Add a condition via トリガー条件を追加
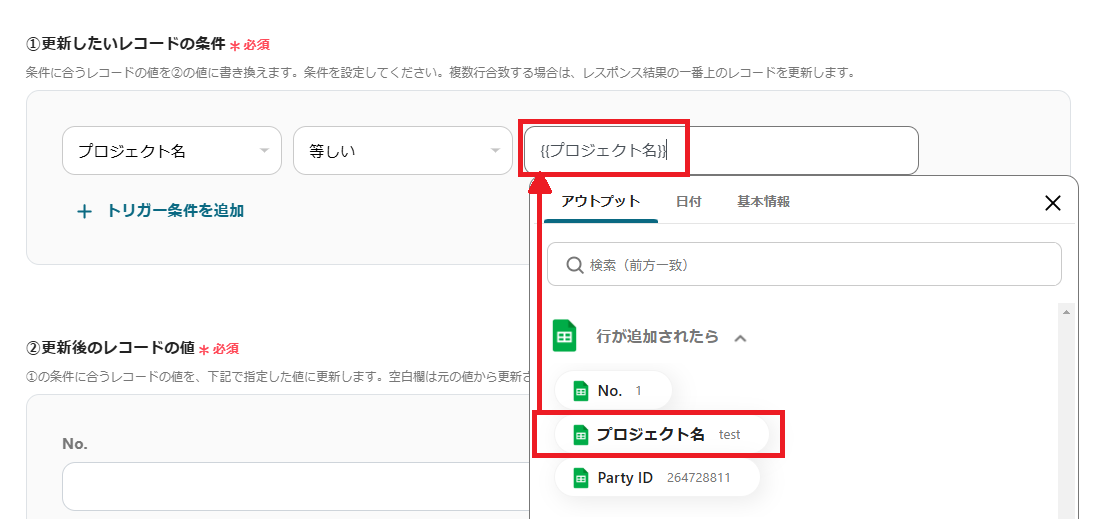The width and height of the screenshot is (1103, 519). [x=175, y=211]
